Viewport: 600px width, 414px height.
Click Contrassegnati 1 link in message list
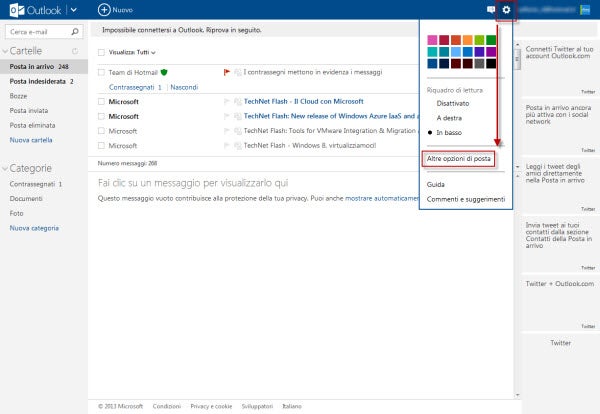(x=135, y=87)
